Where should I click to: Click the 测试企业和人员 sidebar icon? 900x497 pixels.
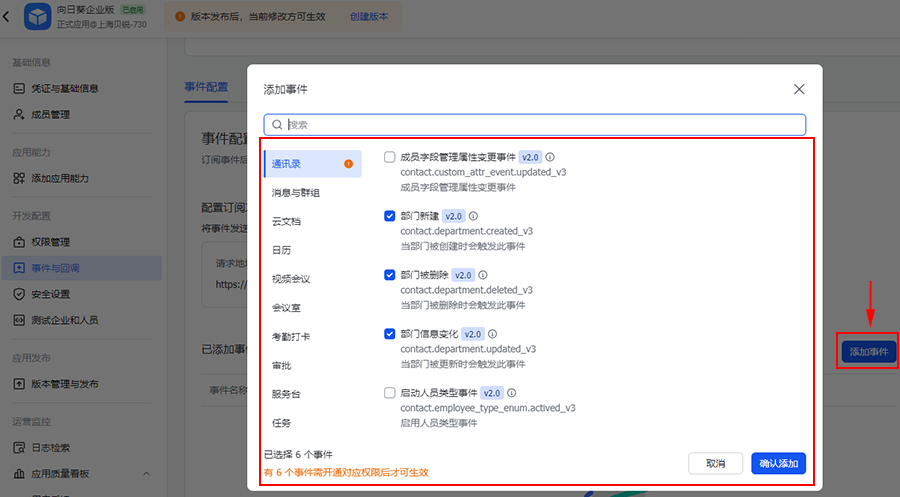pyautogui.click(x=19, y=320)
